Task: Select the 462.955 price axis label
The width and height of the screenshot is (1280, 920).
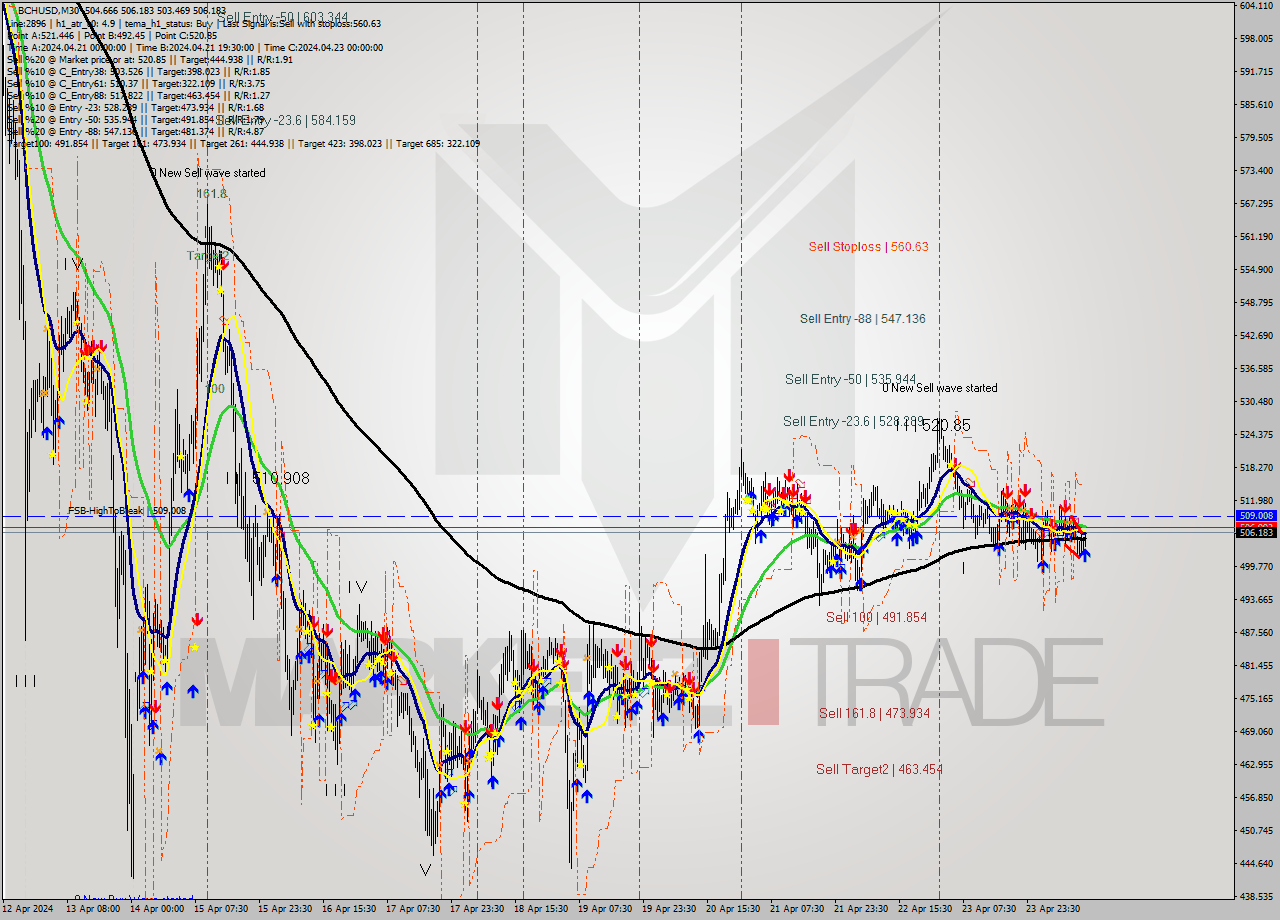Action: click(x=1256, y=764)
